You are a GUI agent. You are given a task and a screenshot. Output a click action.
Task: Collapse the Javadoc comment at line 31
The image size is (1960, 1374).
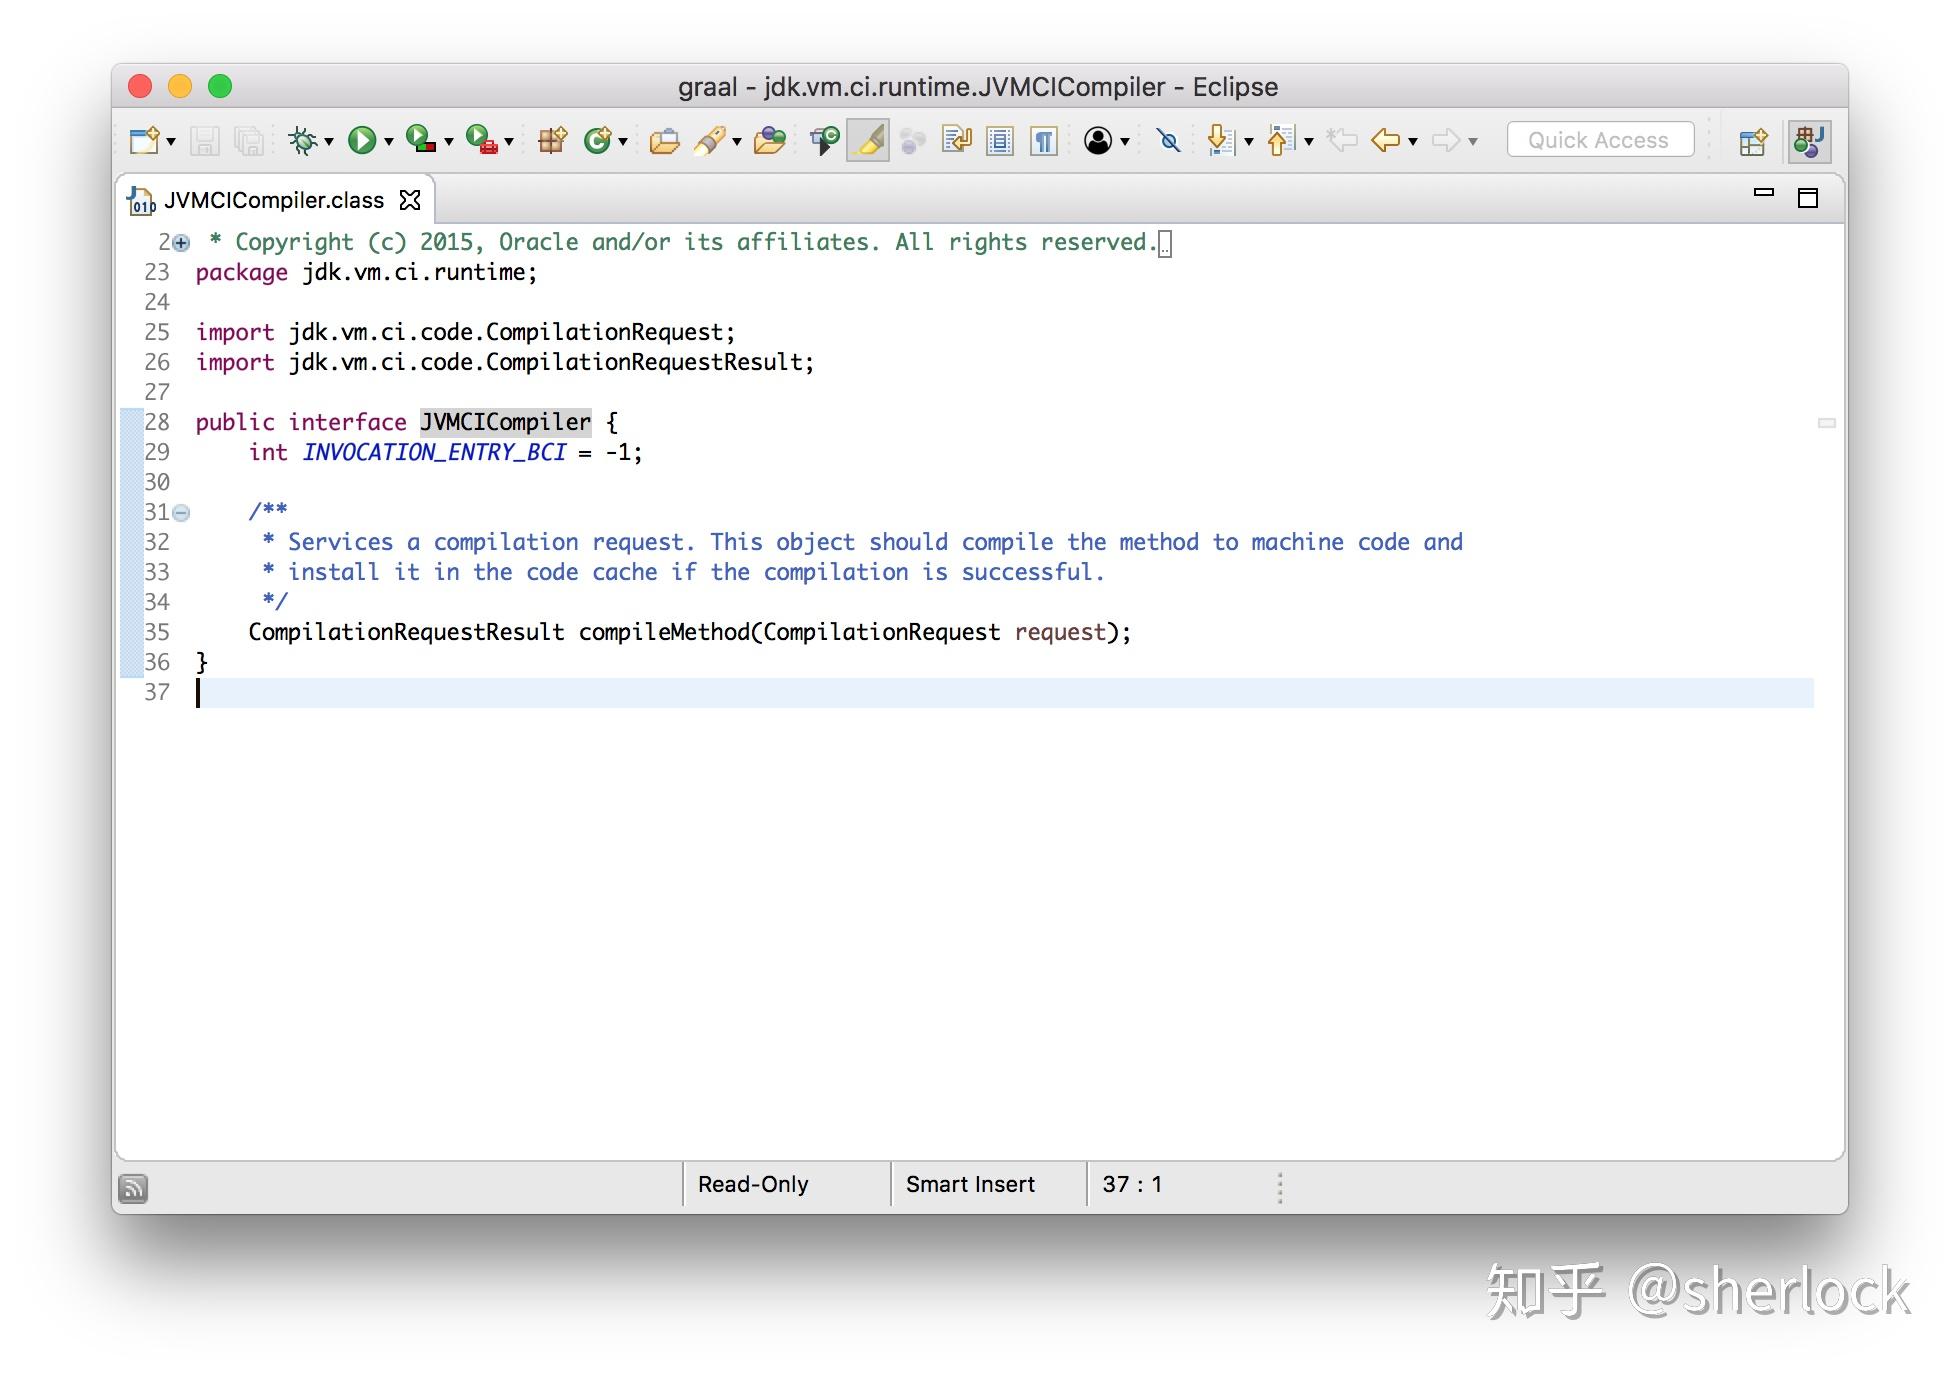[181, 513]
